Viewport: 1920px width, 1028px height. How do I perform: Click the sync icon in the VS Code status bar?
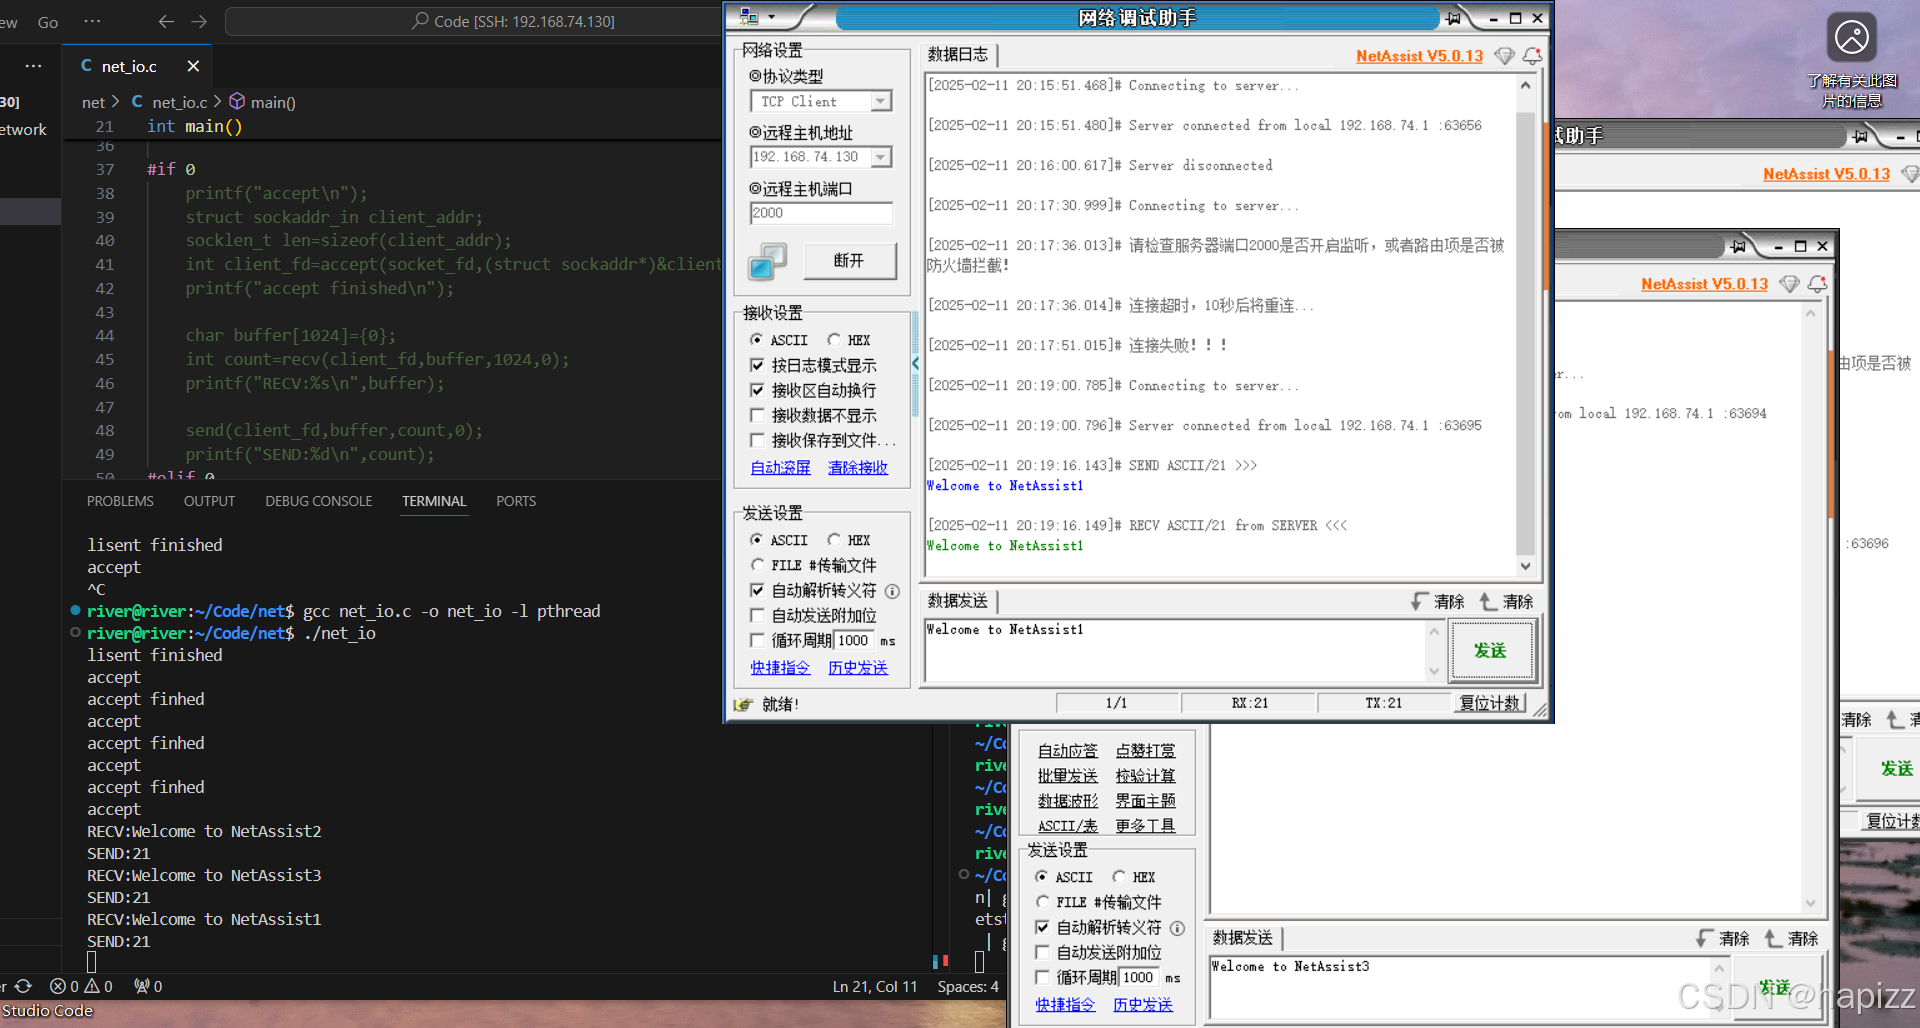click(x=23, y=986)
